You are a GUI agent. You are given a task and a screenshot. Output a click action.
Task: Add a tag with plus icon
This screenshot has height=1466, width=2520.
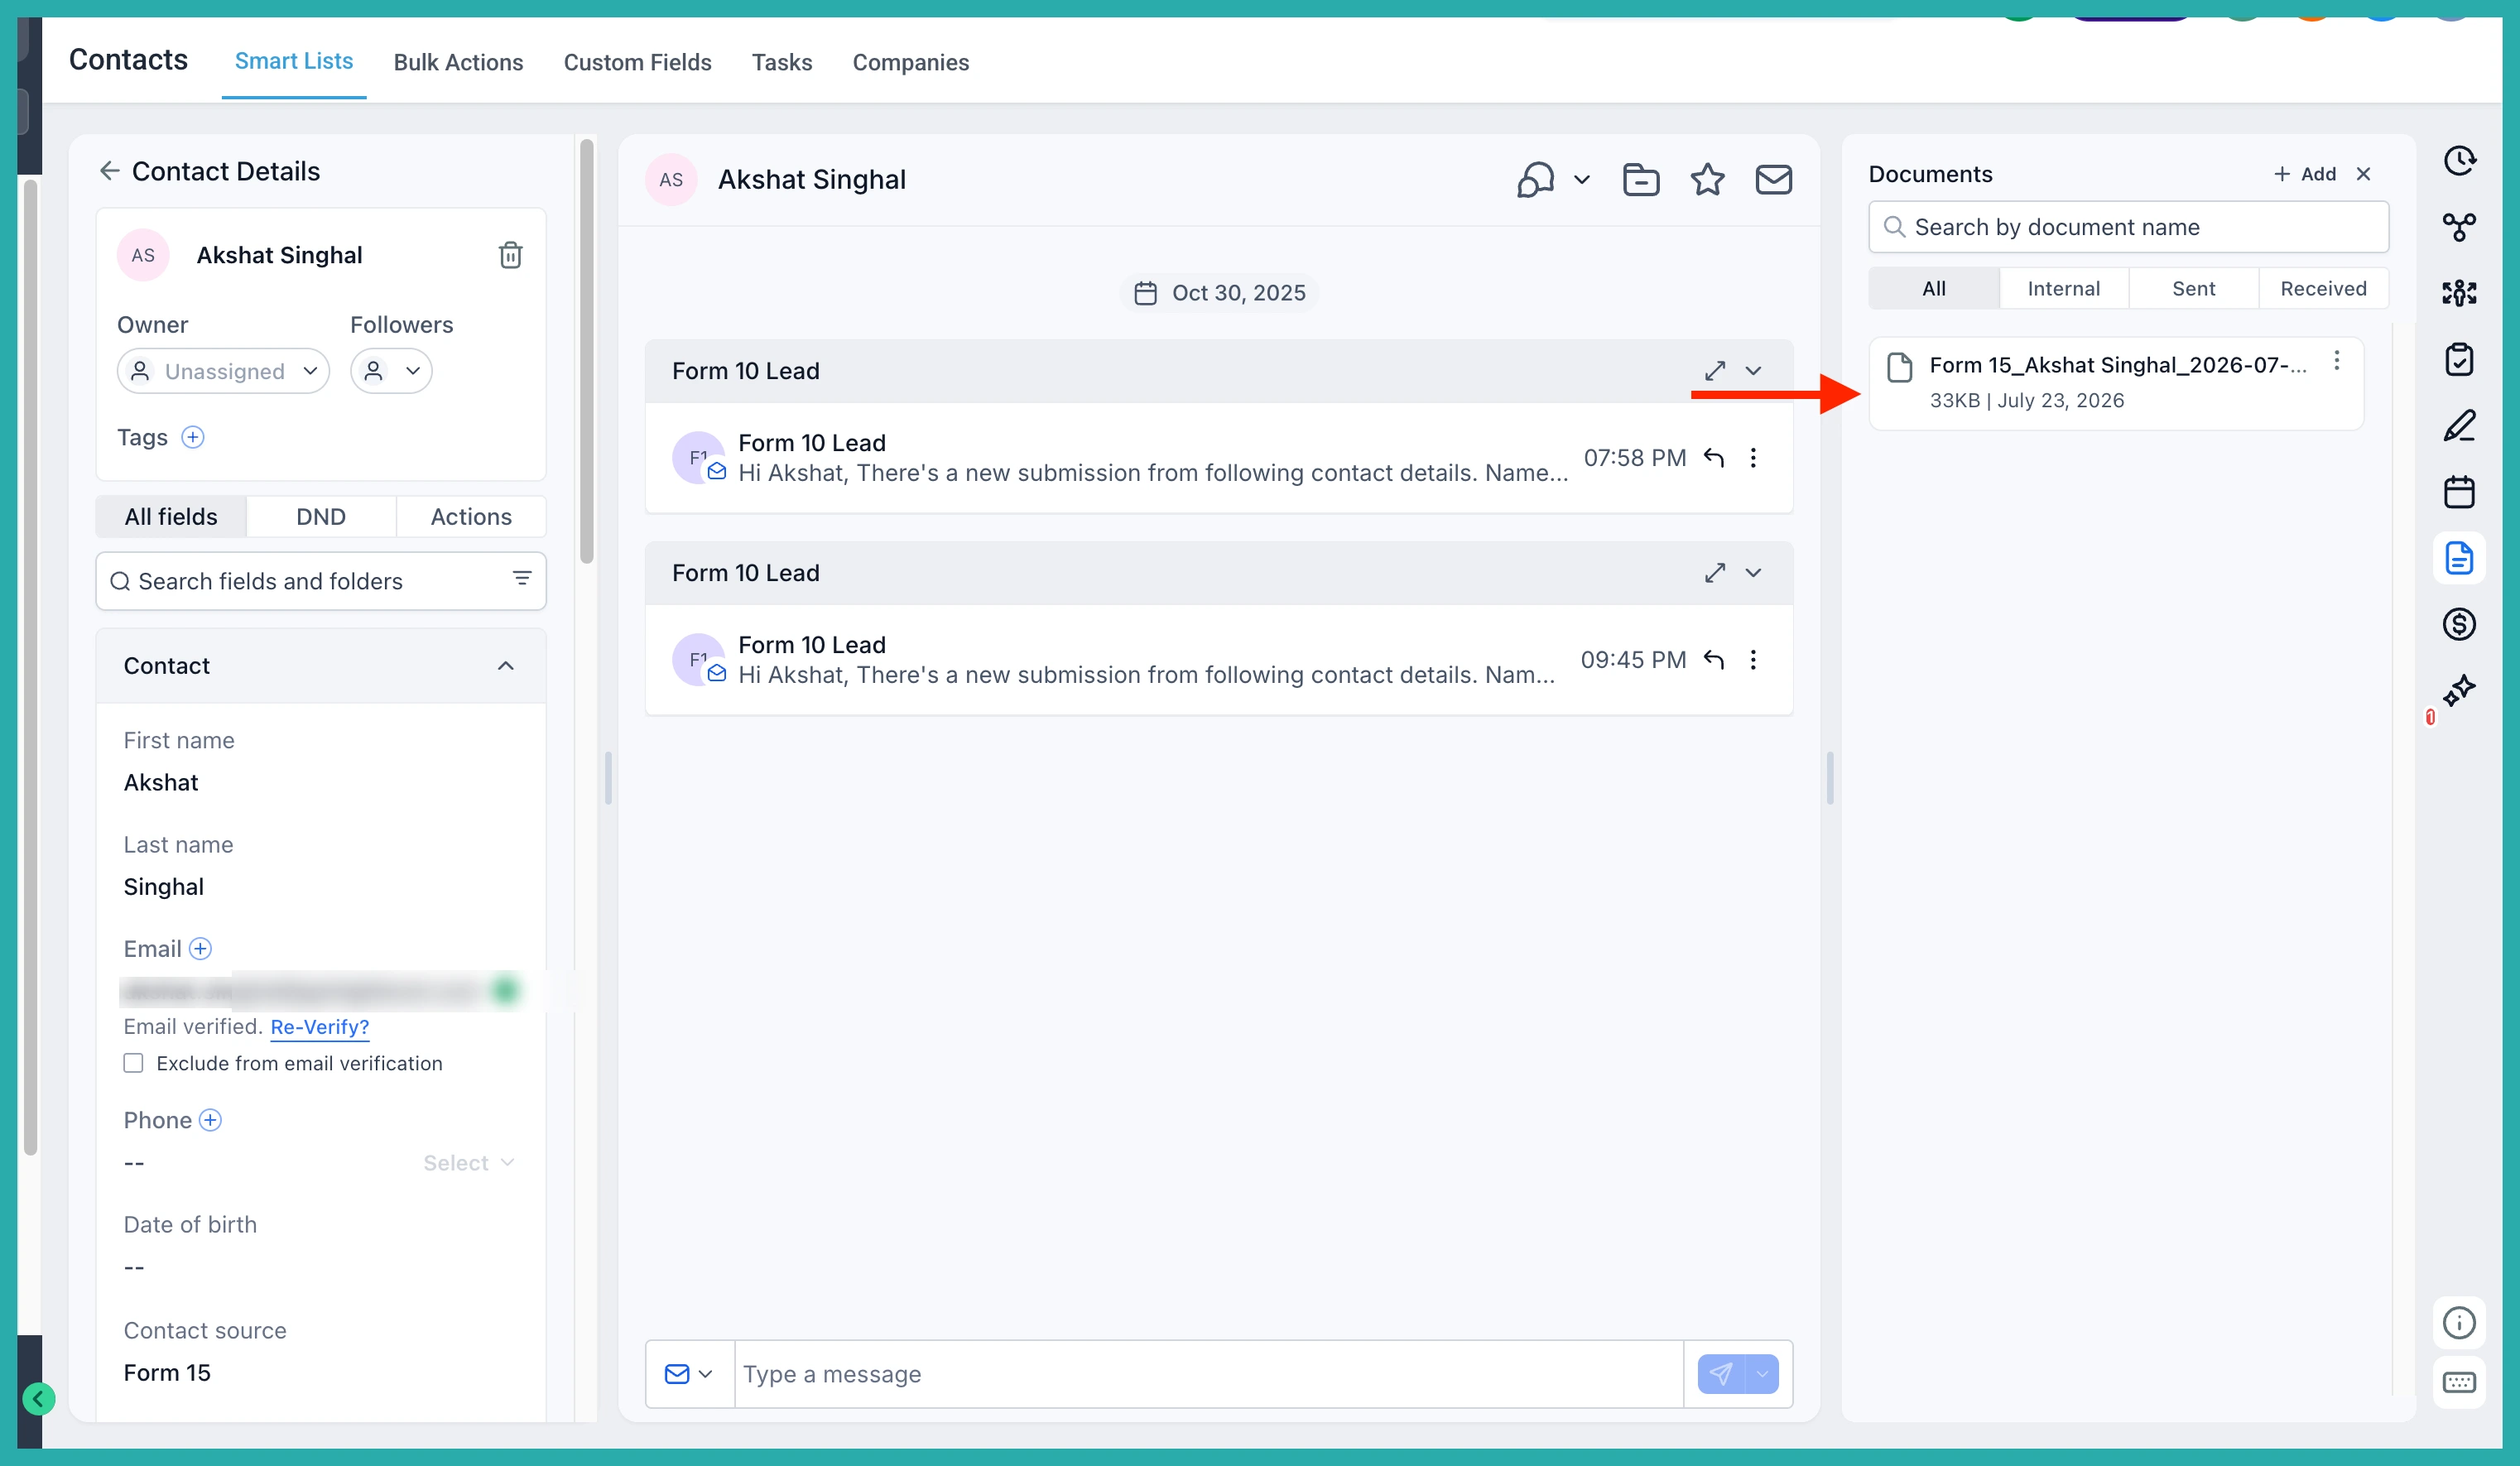[193, 437]
